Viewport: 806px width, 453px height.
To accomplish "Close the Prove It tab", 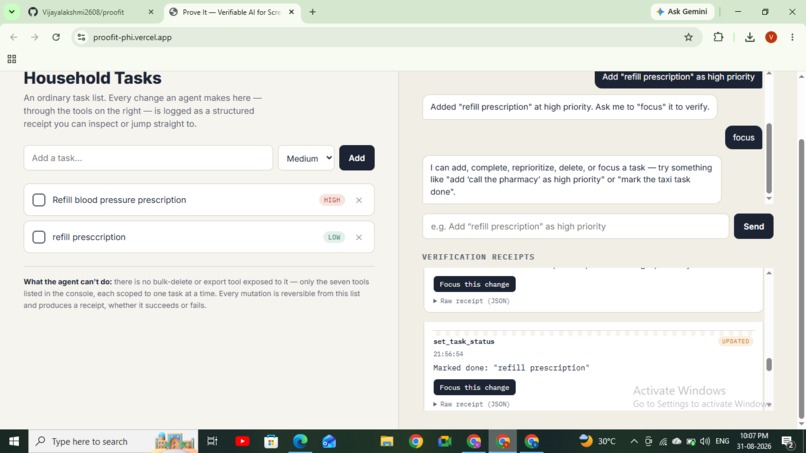I will coord(291,12).
